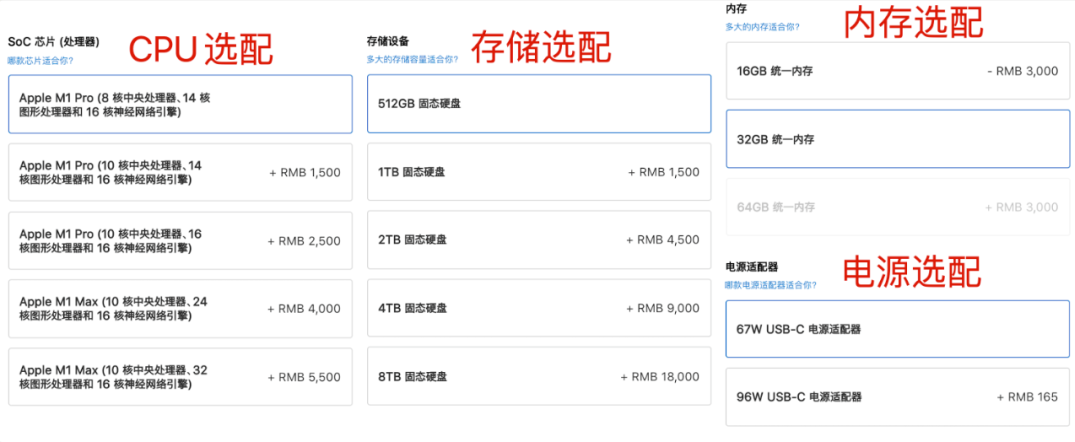Select Apple M1 Pro 8-core CPU option

point(180,104)
